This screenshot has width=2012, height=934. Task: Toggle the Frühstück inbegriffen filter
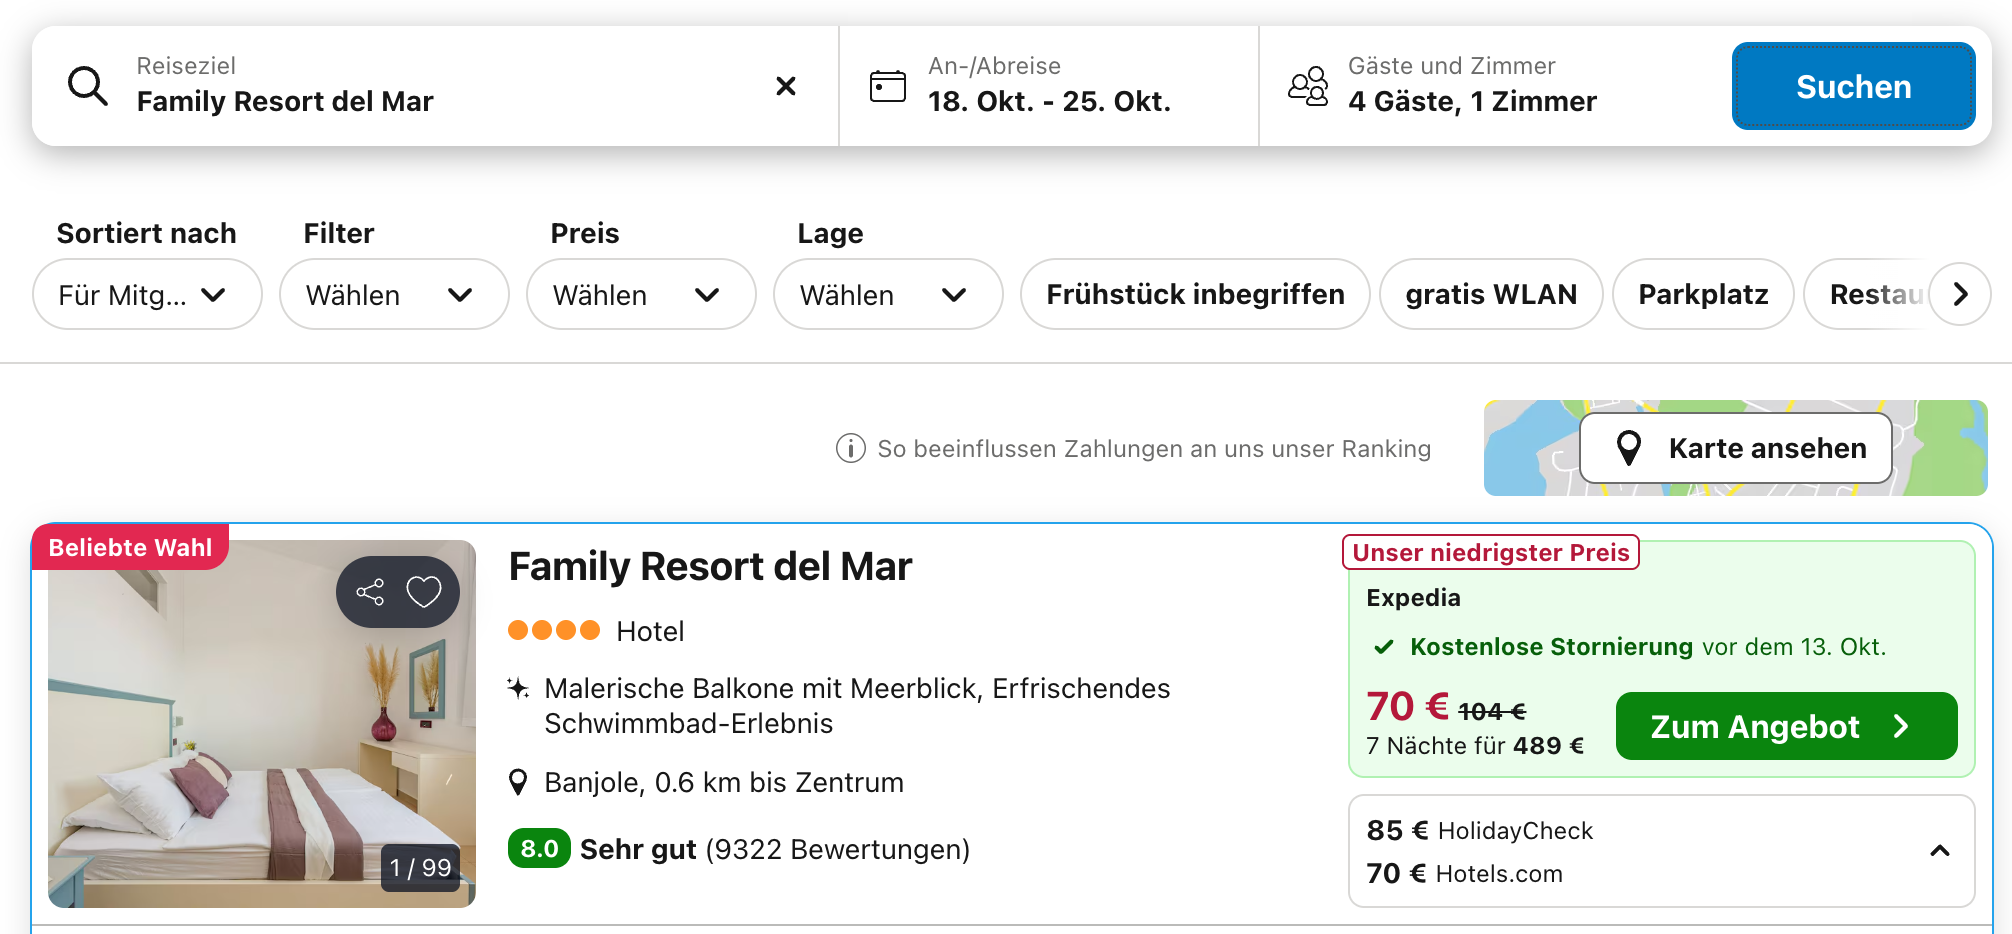(1195, 294)
